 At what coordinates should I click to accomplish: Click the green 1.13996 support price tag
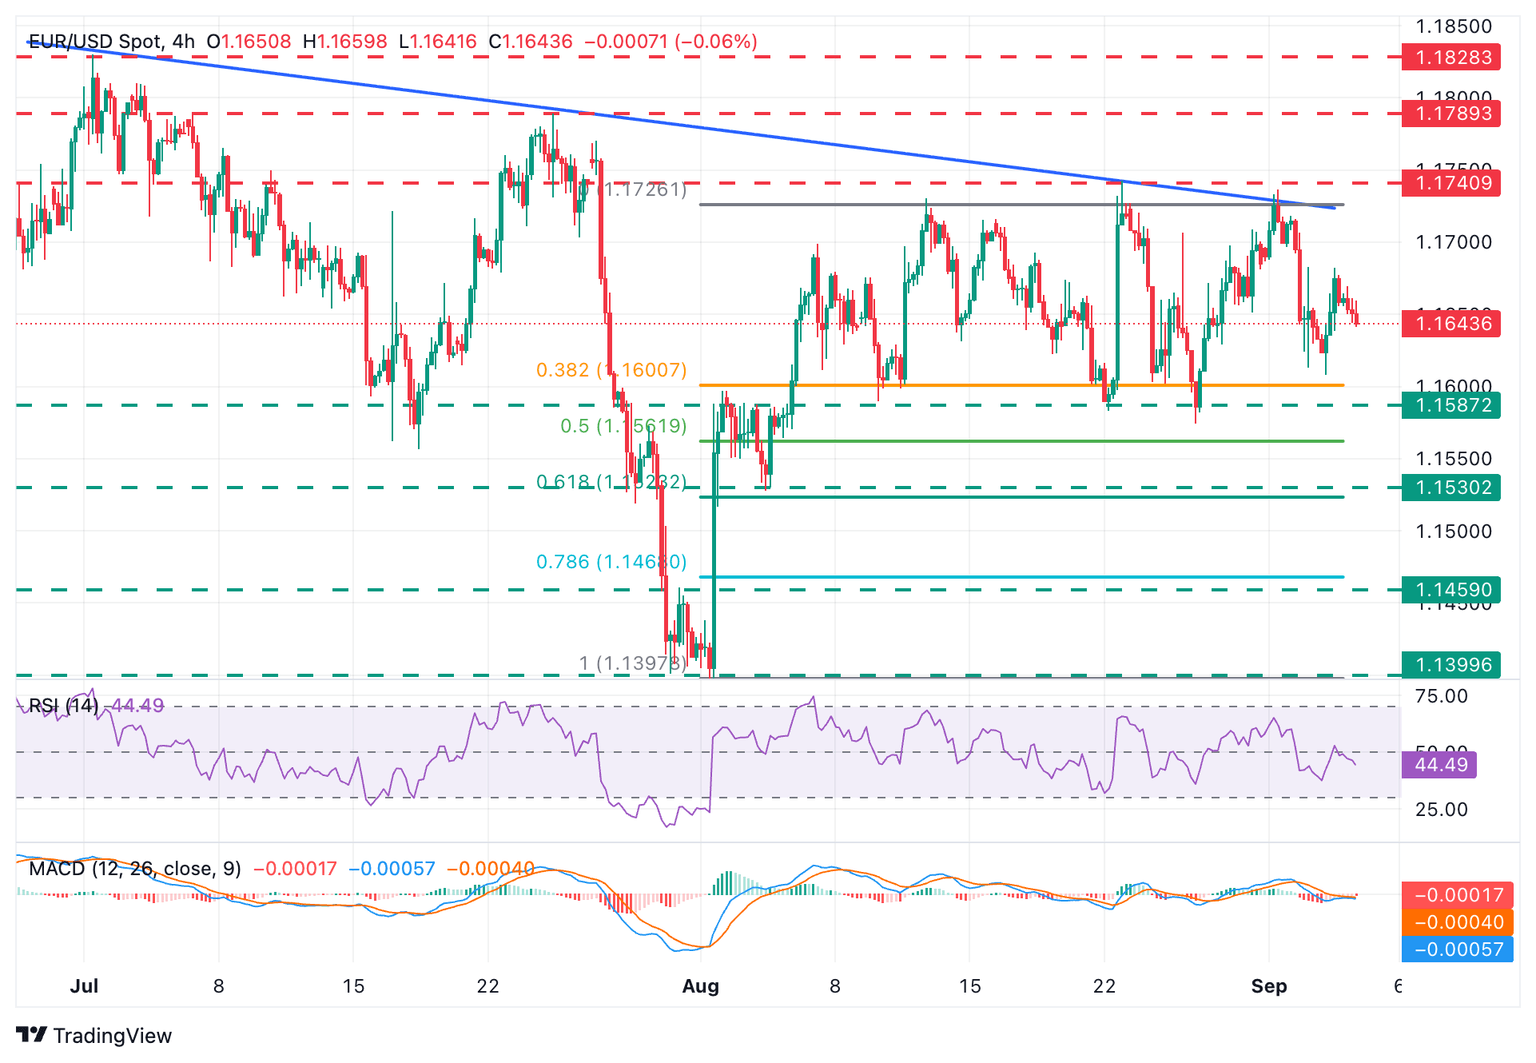point(1451,665)
